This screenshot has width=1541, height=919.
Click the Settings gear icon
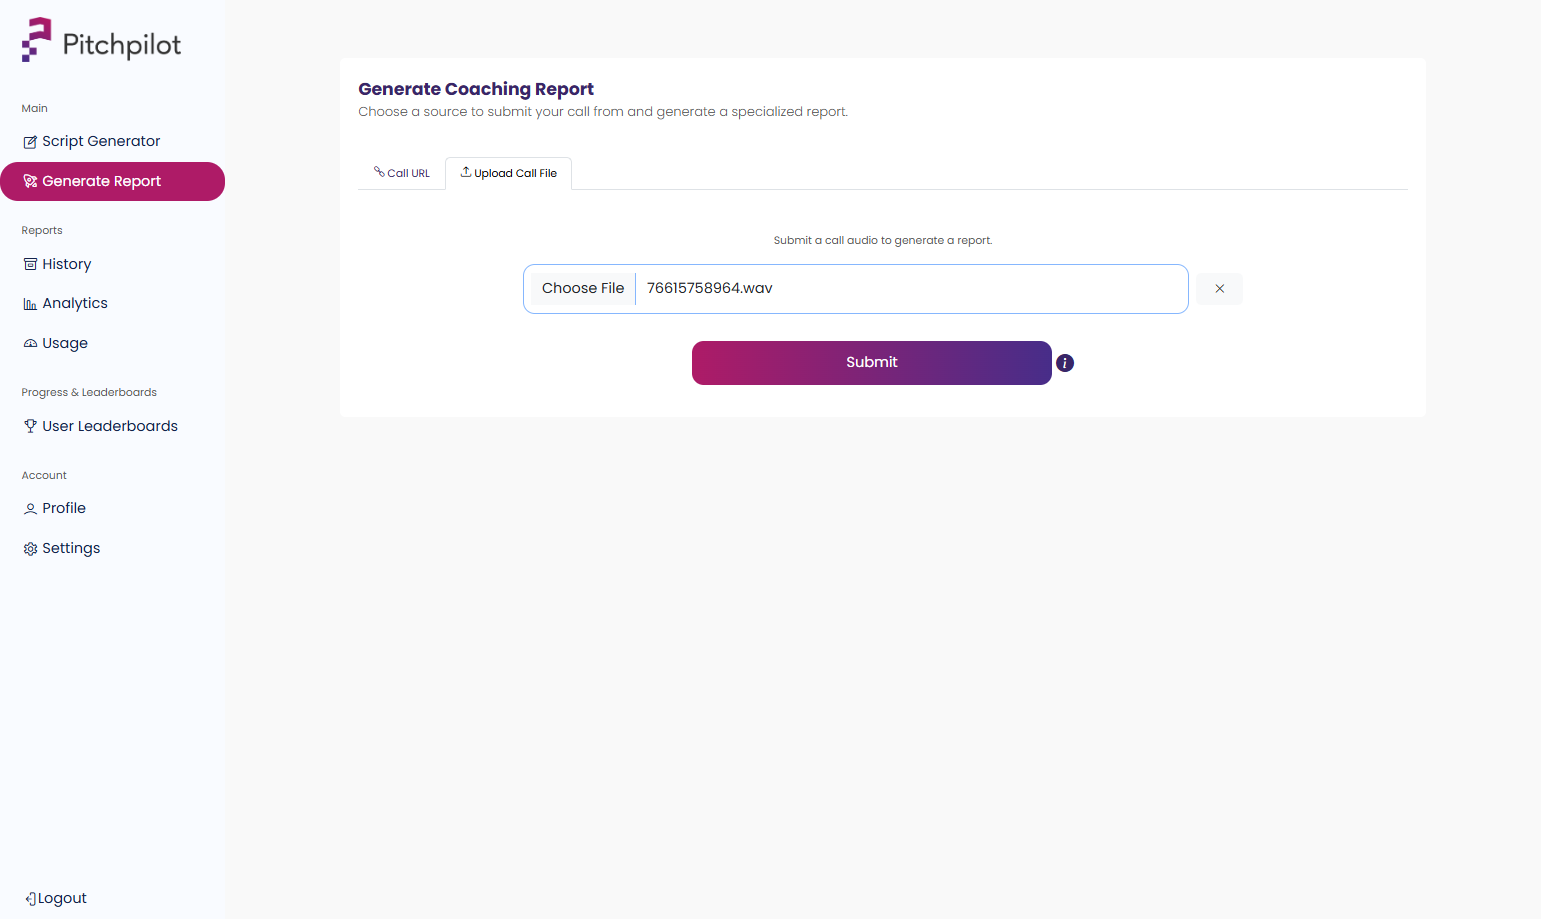(30, 549)
